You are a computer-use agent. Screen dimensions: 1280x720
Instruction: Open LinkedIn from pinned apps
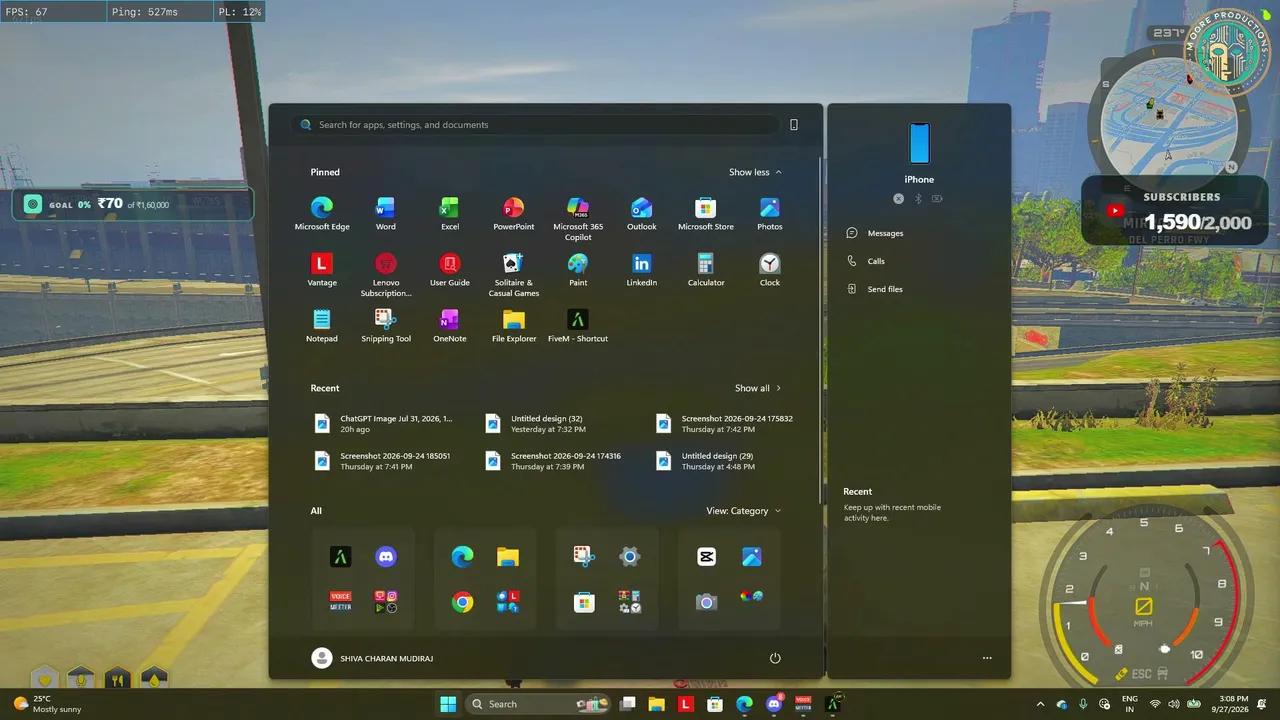point(642,270)
